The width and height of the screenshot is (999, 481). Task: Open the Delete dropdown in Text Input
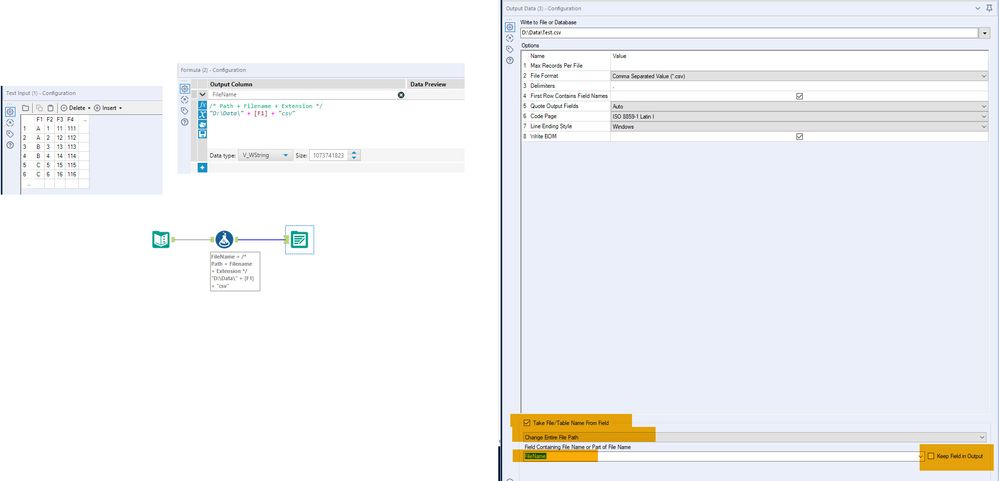pyautogui.click(x=76, y=108)
